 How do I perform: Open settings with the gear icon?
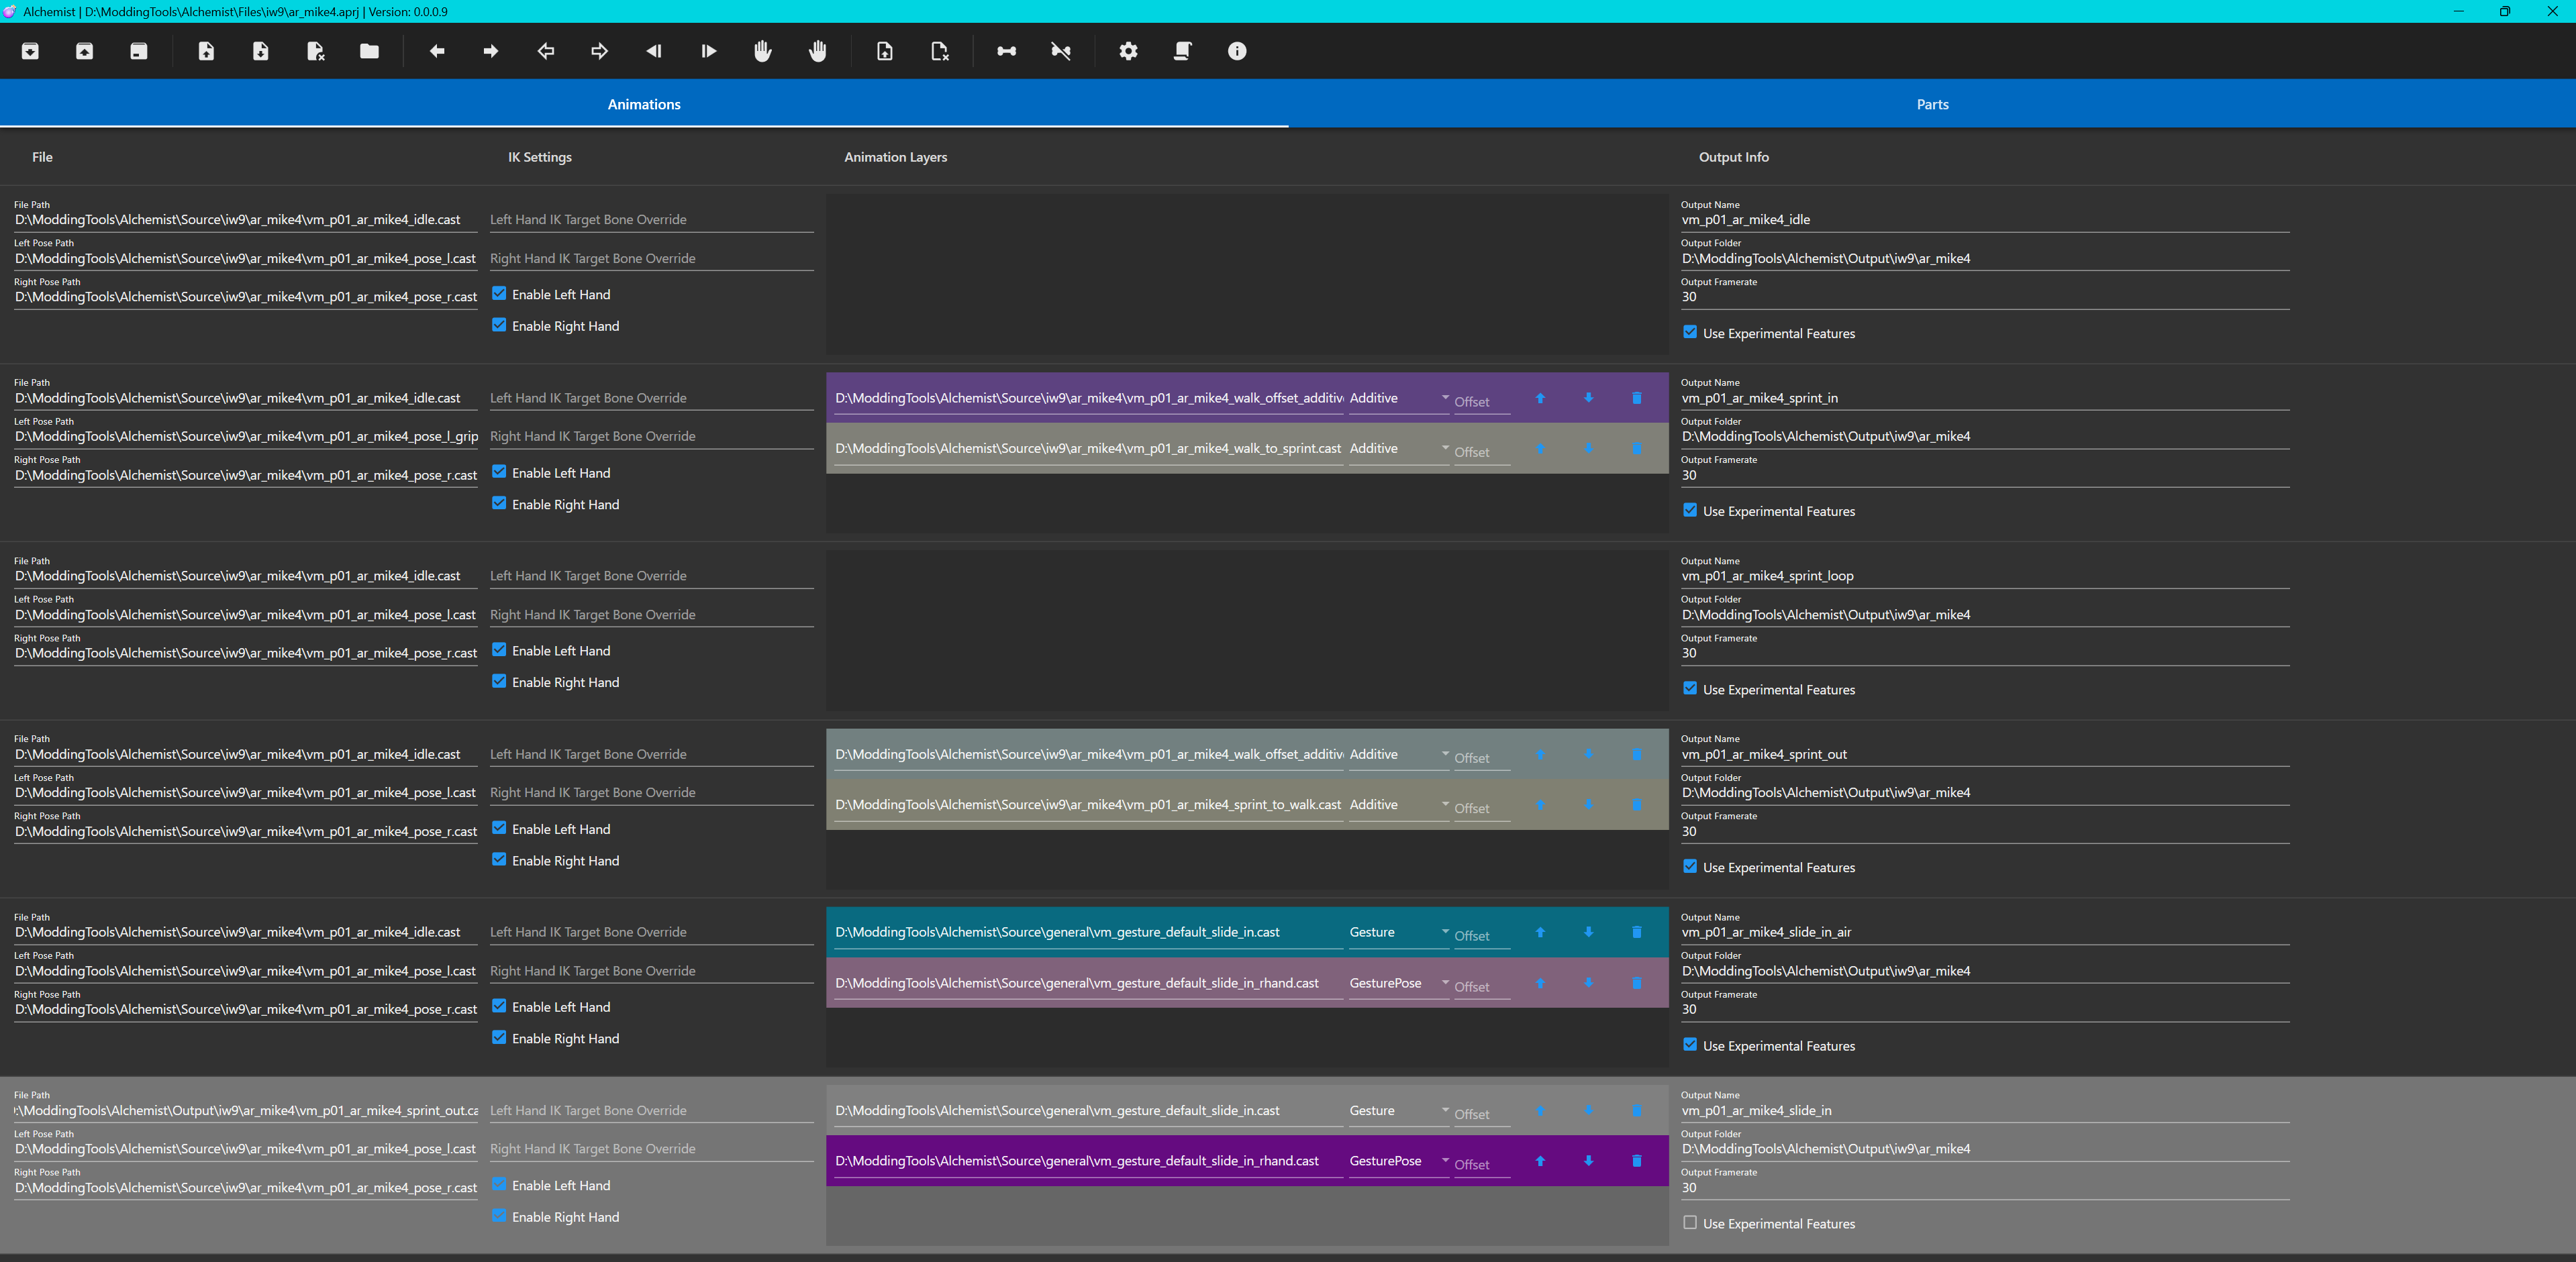1129,51
